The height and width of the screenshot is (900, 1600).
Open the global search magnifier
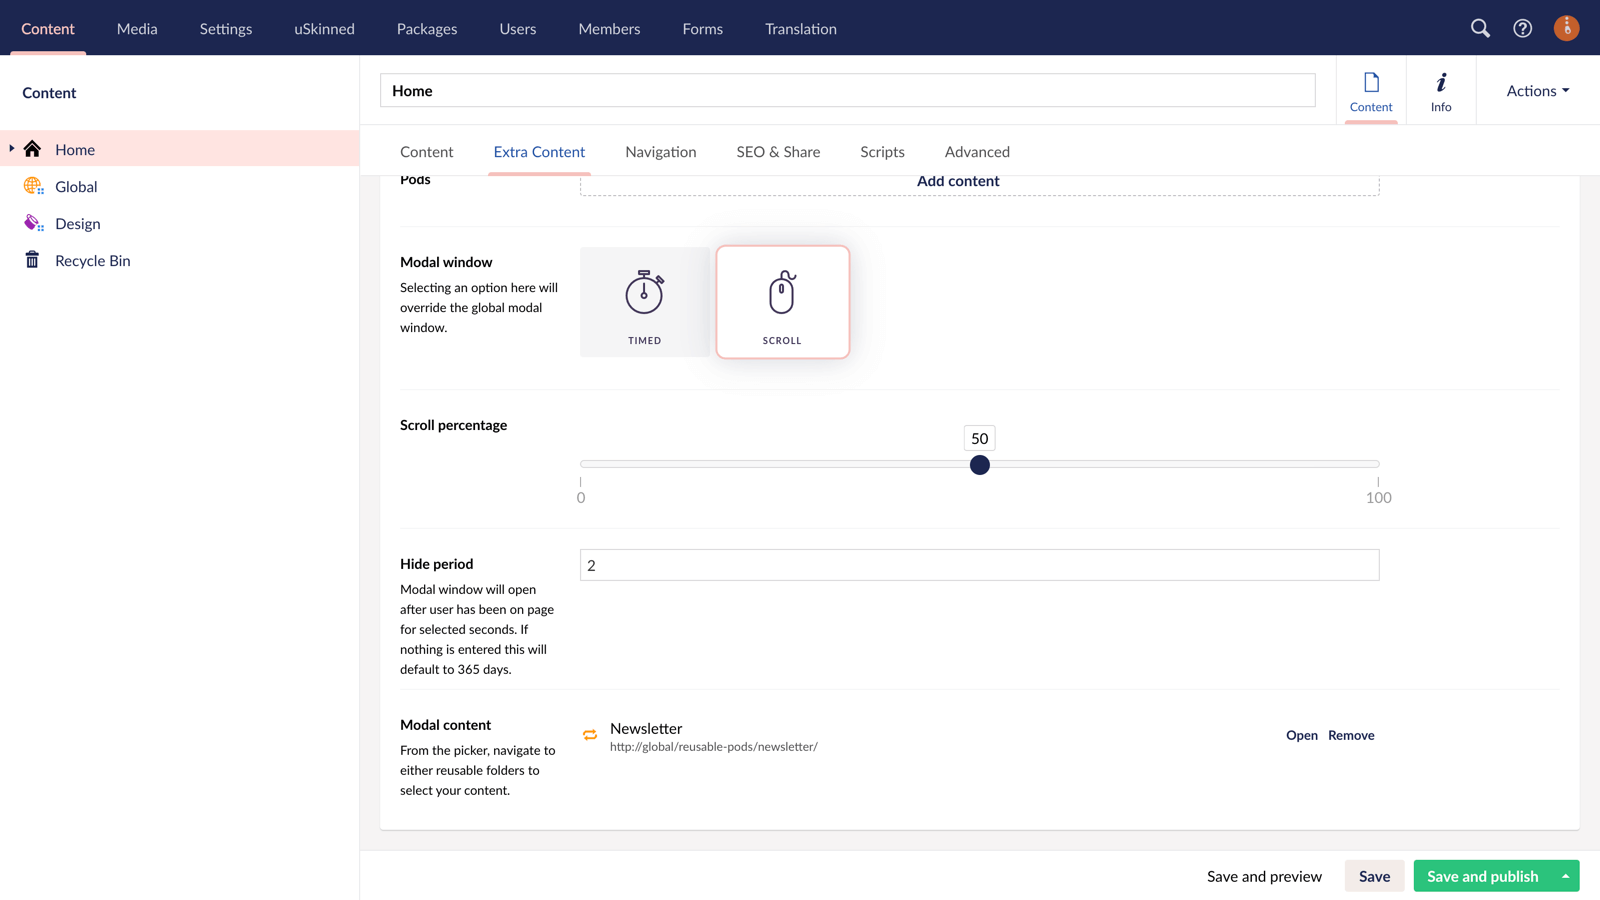click(x=1480, y=28)
